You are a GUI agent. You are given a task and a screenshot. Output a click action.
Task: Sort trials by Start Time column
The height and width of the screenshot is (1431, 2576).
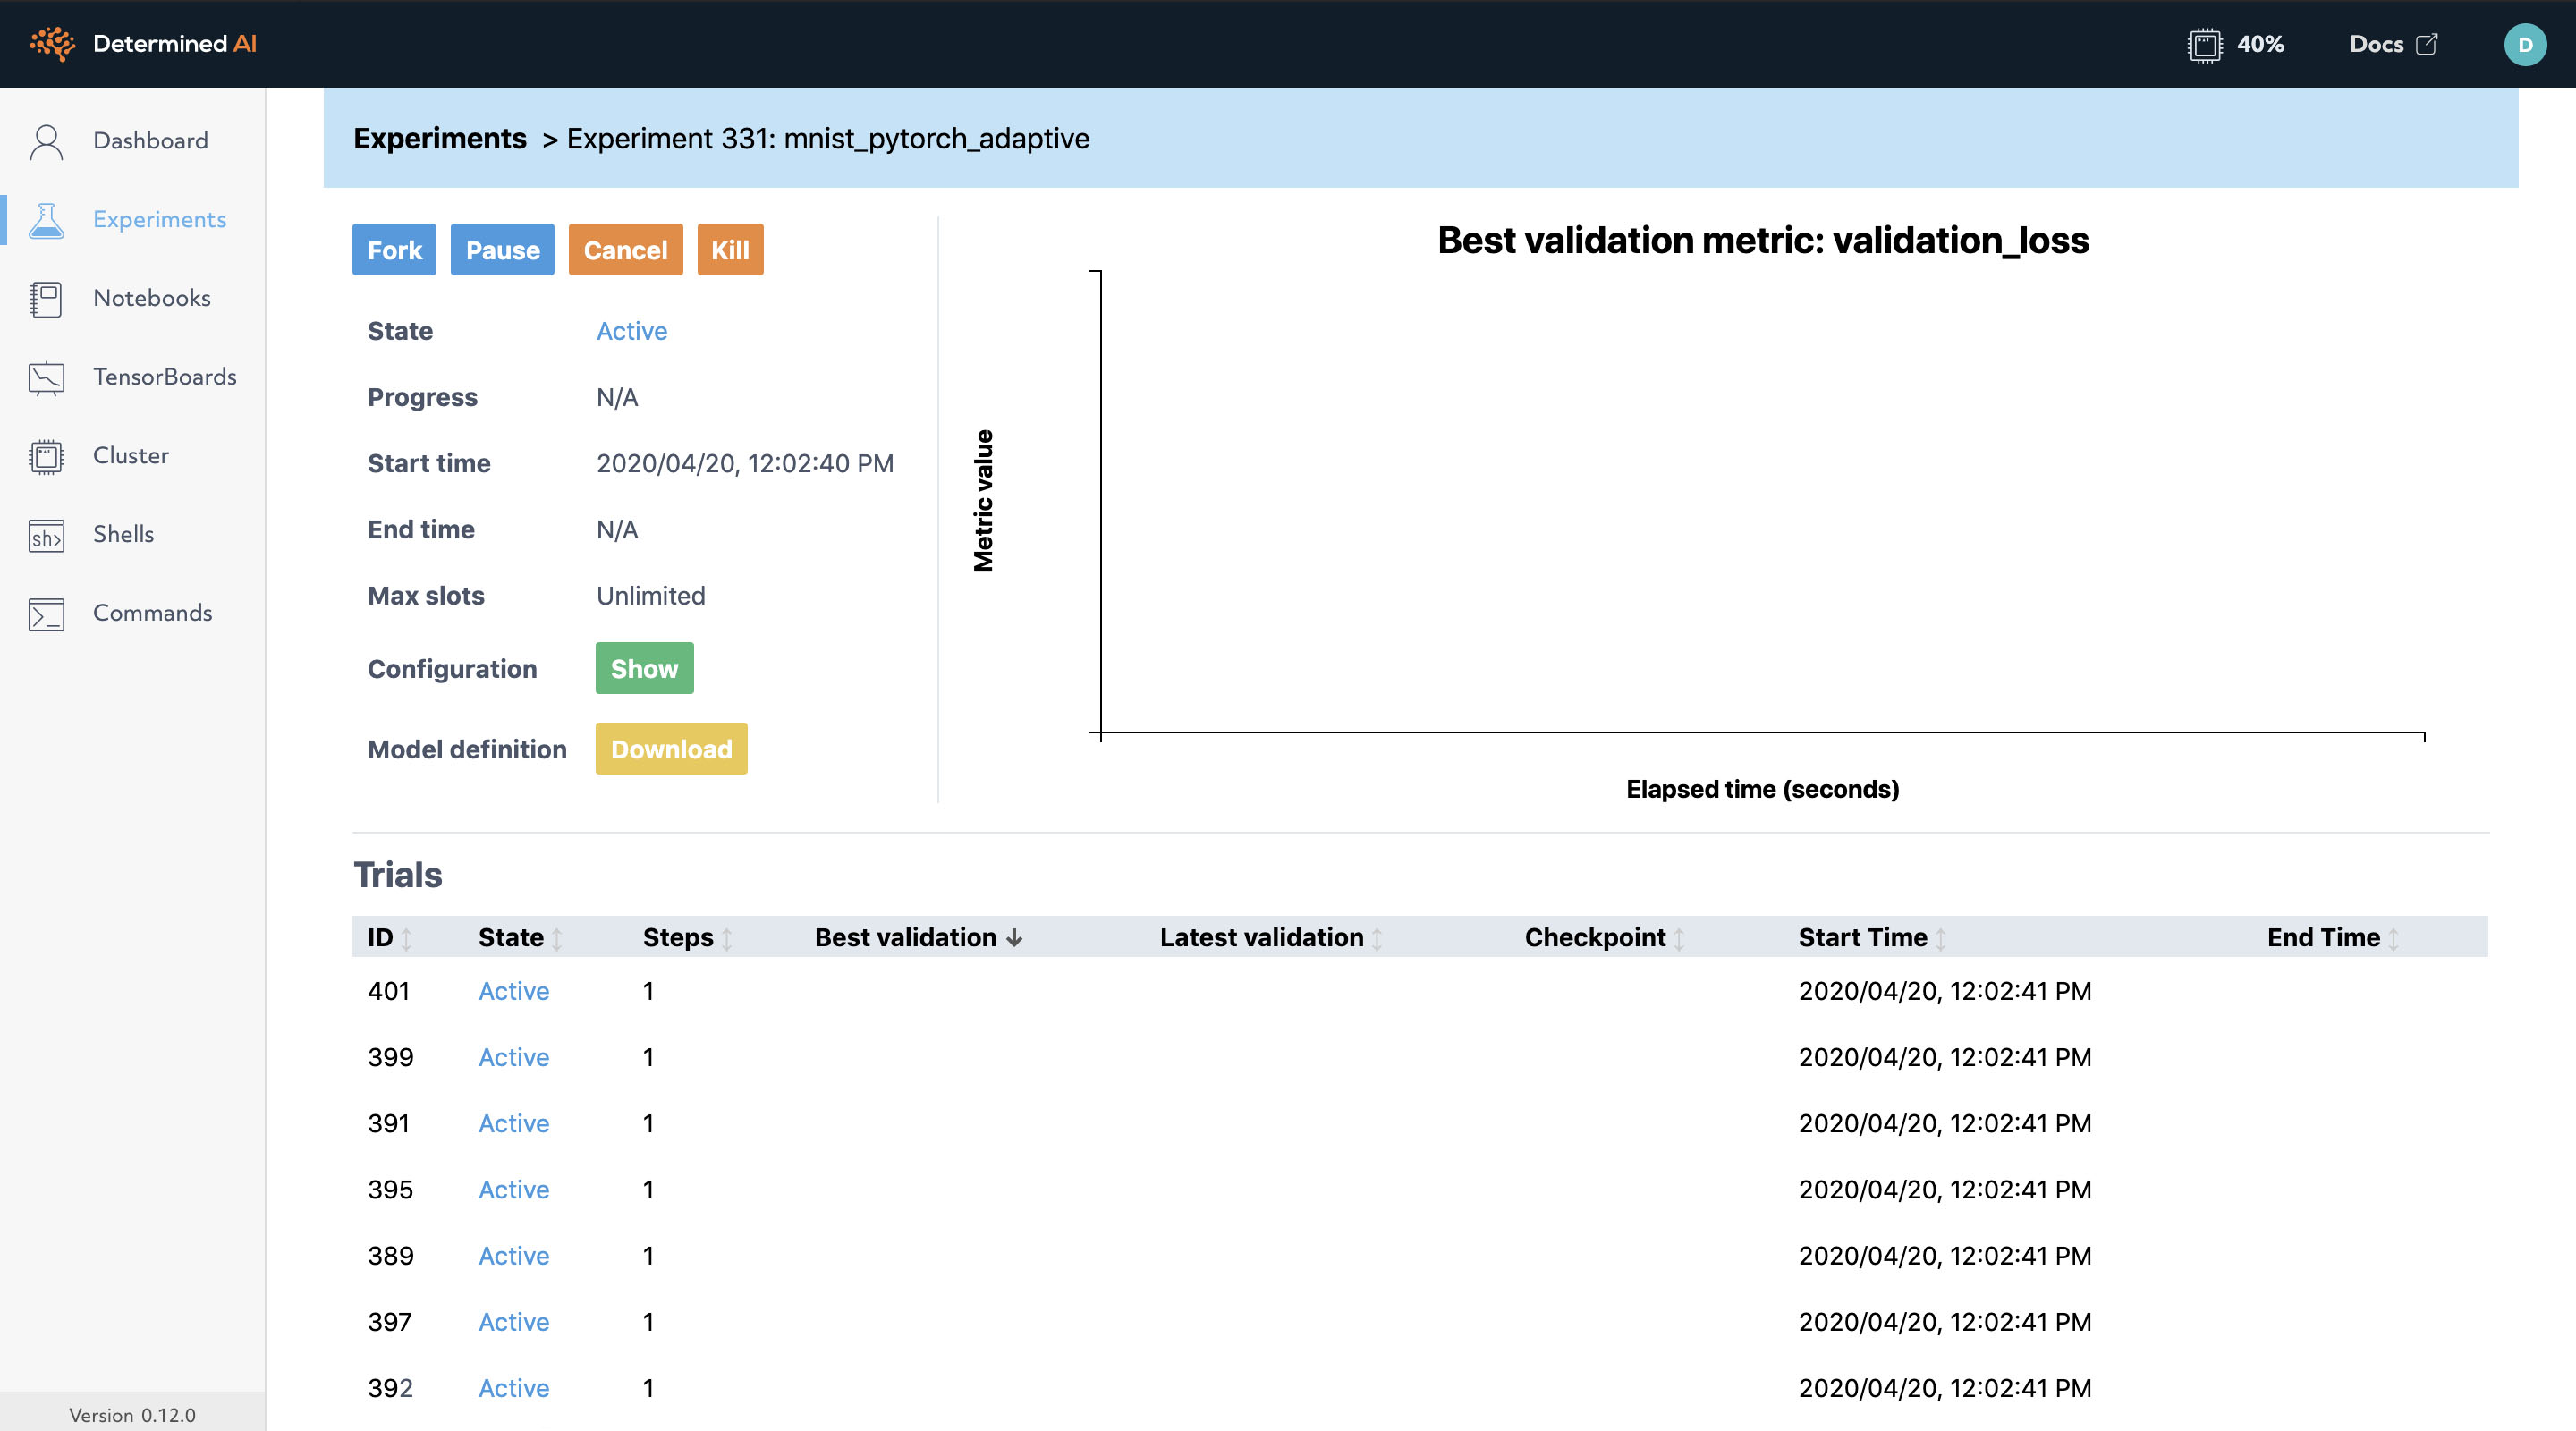click(1872, 938)
